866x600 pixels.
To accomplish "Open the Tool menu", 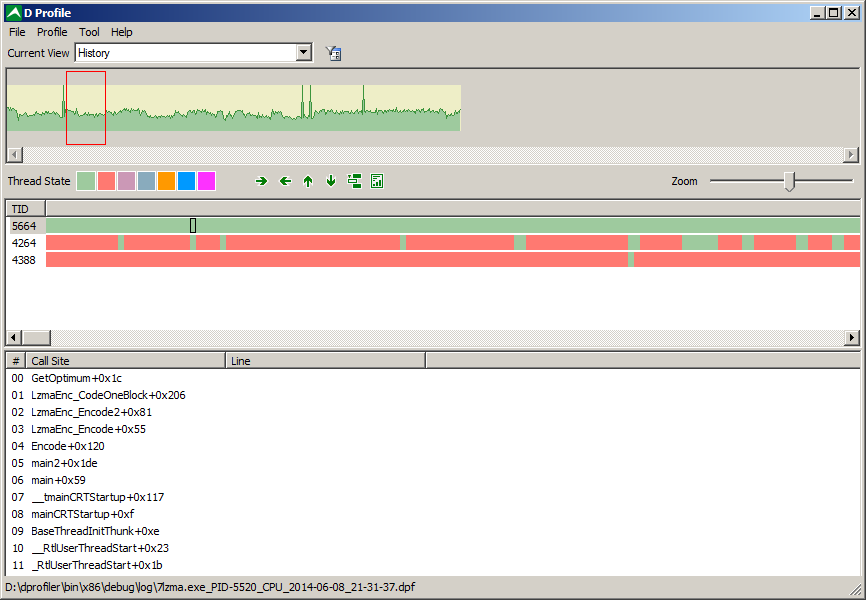I will [x=89, y=32].
